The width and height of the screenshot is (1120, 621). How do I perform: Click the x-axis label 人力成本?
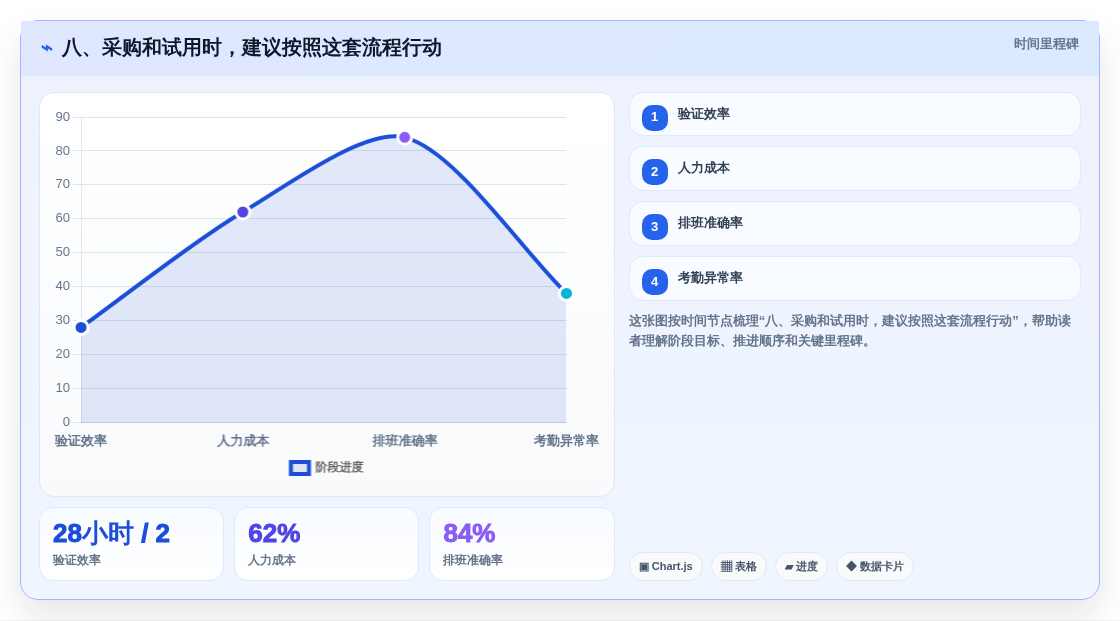tap(243, 441)
